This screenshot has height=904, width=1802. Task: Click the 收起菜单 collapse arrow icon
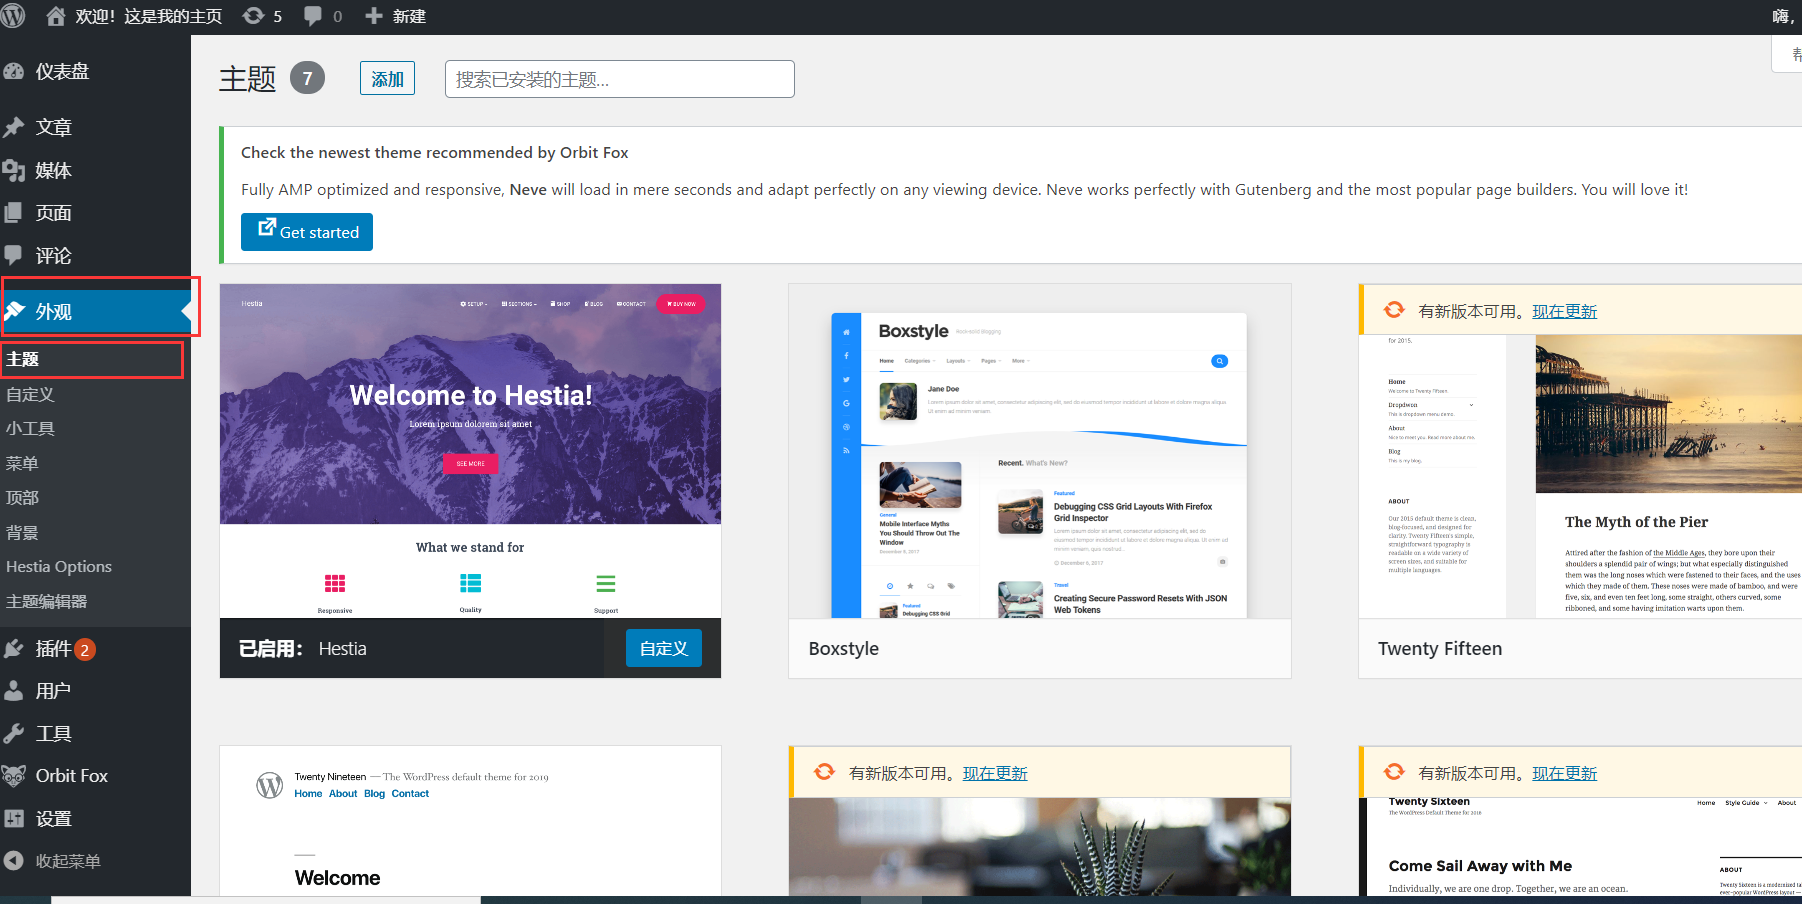pos(14,860)
